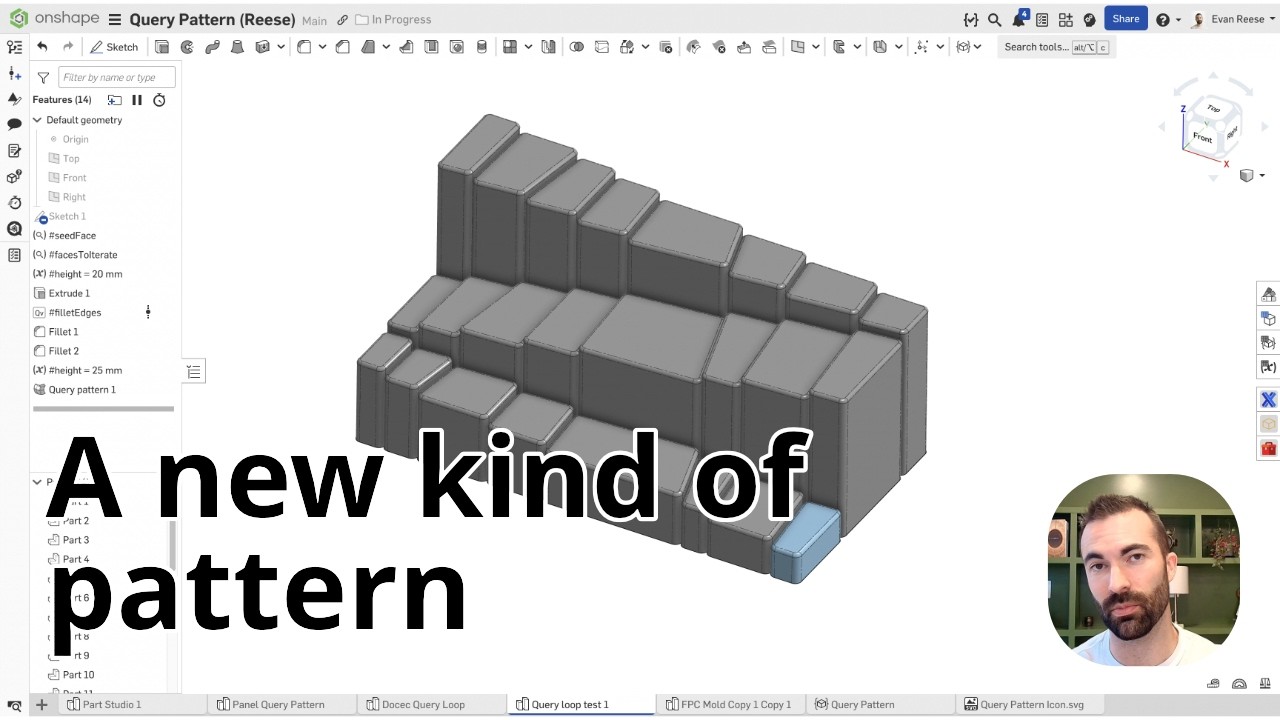Start a new Sketch
1280x720 pixels.
pos(114,47)
